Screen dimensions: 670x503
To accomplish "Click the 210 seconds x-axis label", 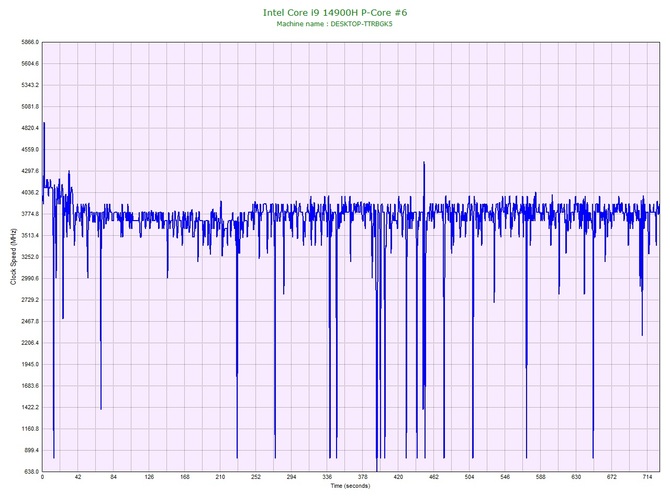I will point(220,477).
